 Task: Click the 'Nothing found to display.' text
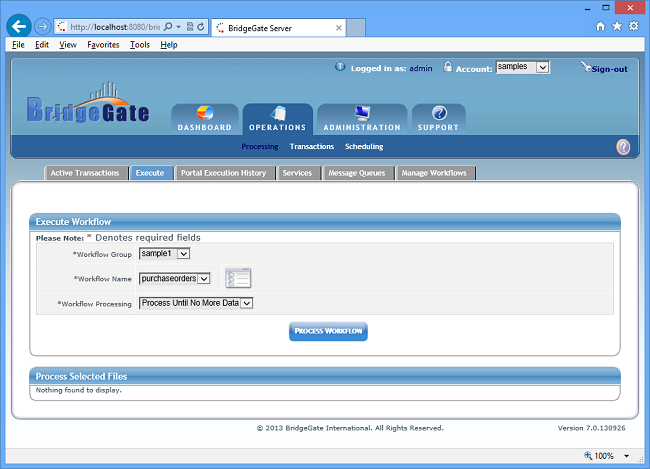(x=79, y=390)
